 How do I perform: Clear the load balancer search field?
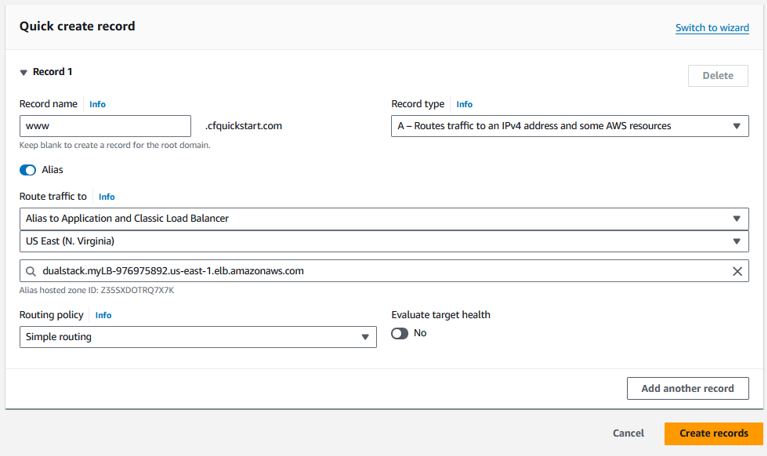[x=737, y=271]
